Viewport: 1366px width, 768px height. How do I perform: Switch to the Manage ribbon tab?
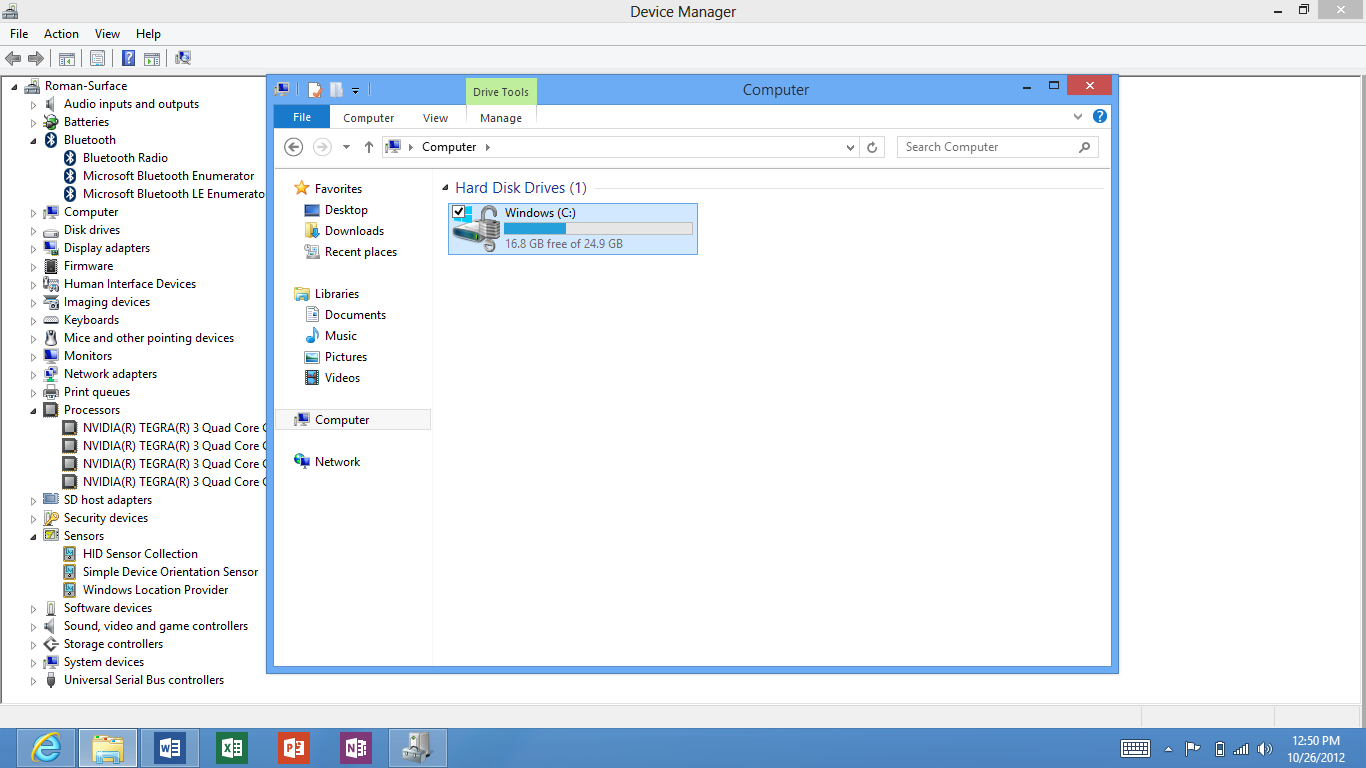pos(501,118)
